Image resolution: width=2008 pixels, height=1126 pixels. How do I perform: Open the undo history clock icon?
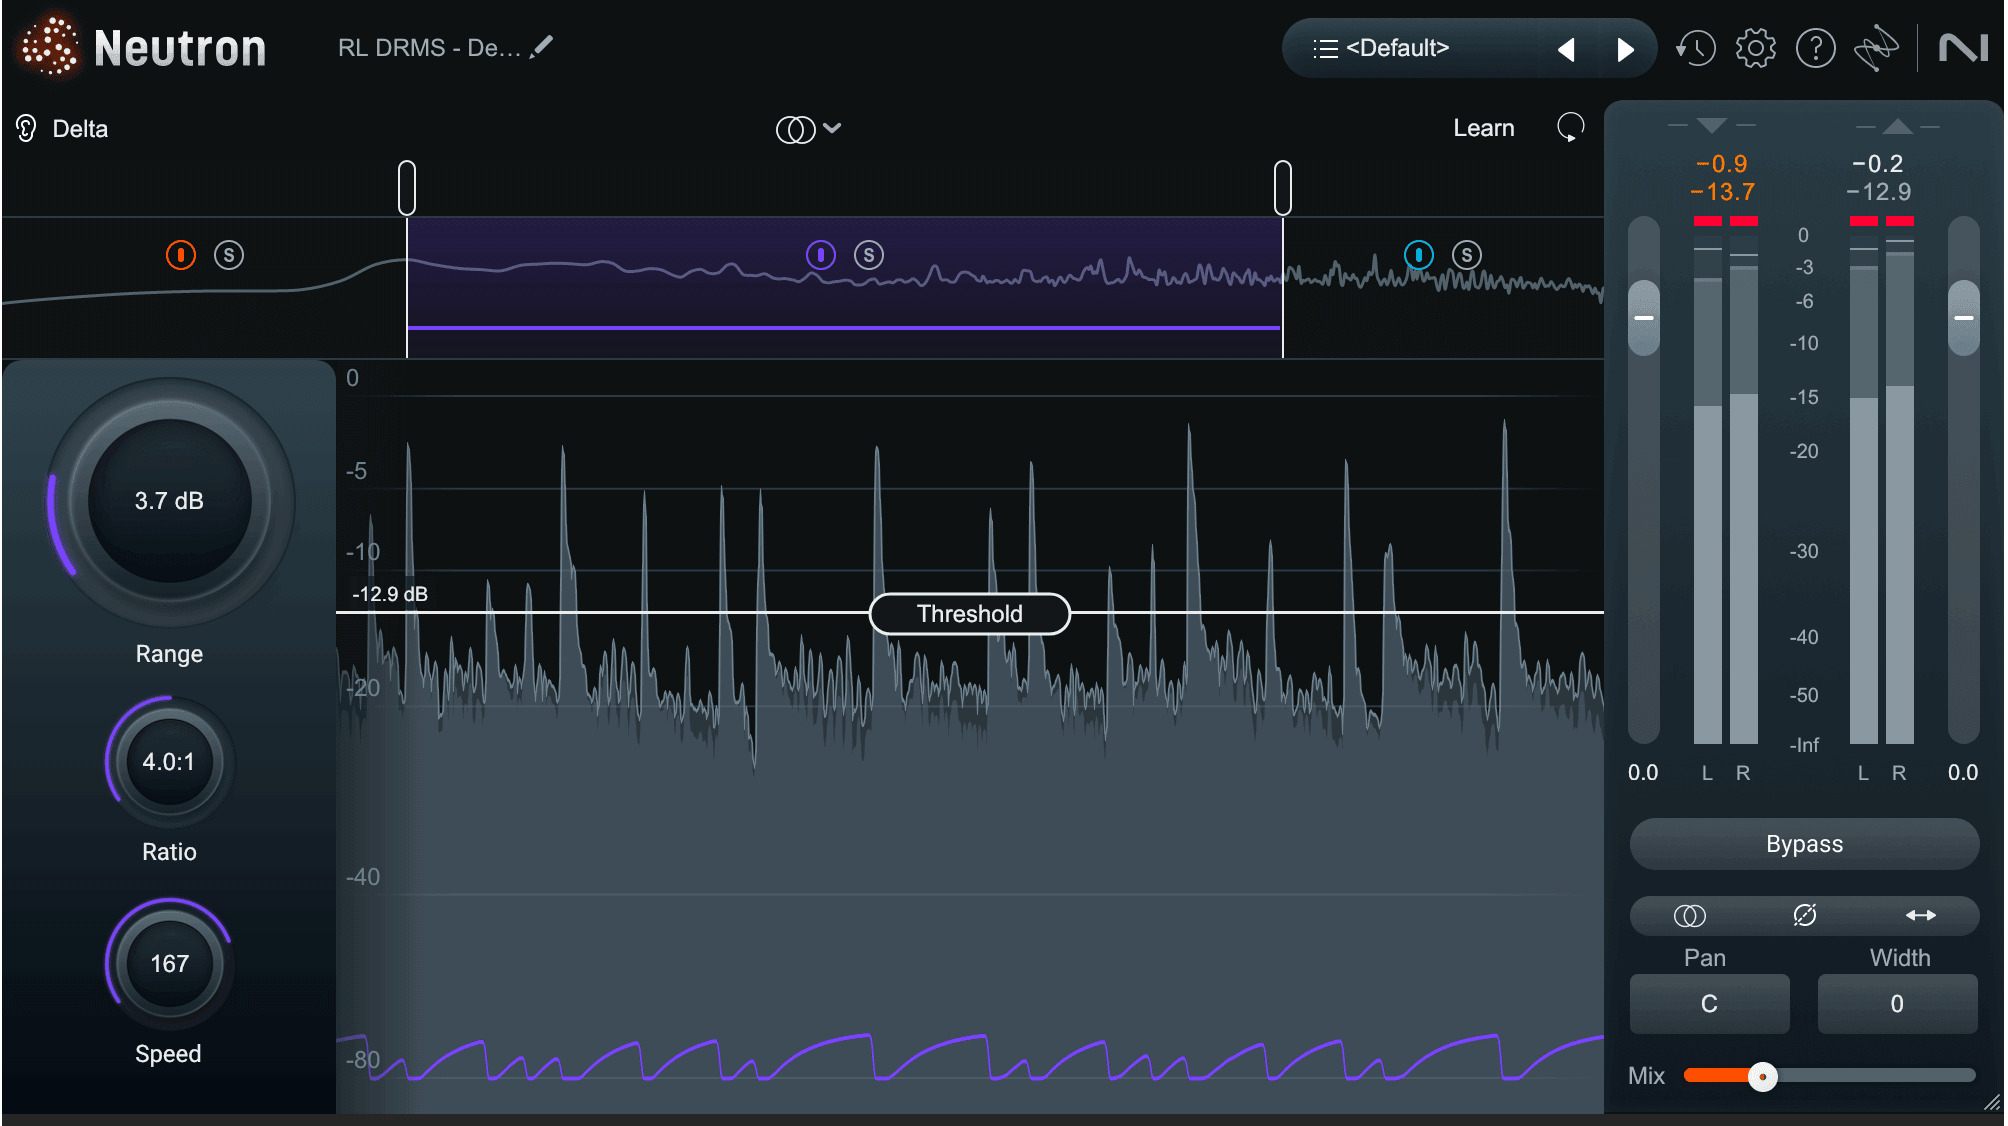[x=1696, y=48]
